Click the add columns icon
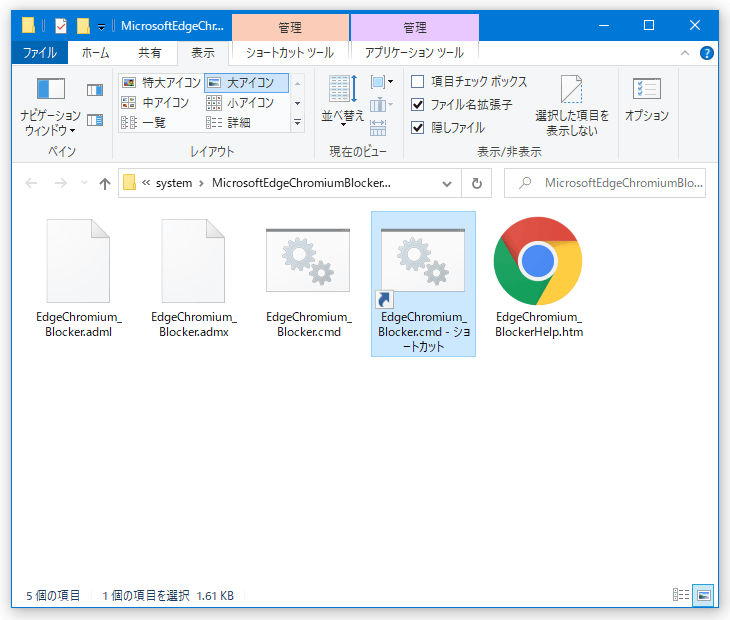 pos(381,105)
